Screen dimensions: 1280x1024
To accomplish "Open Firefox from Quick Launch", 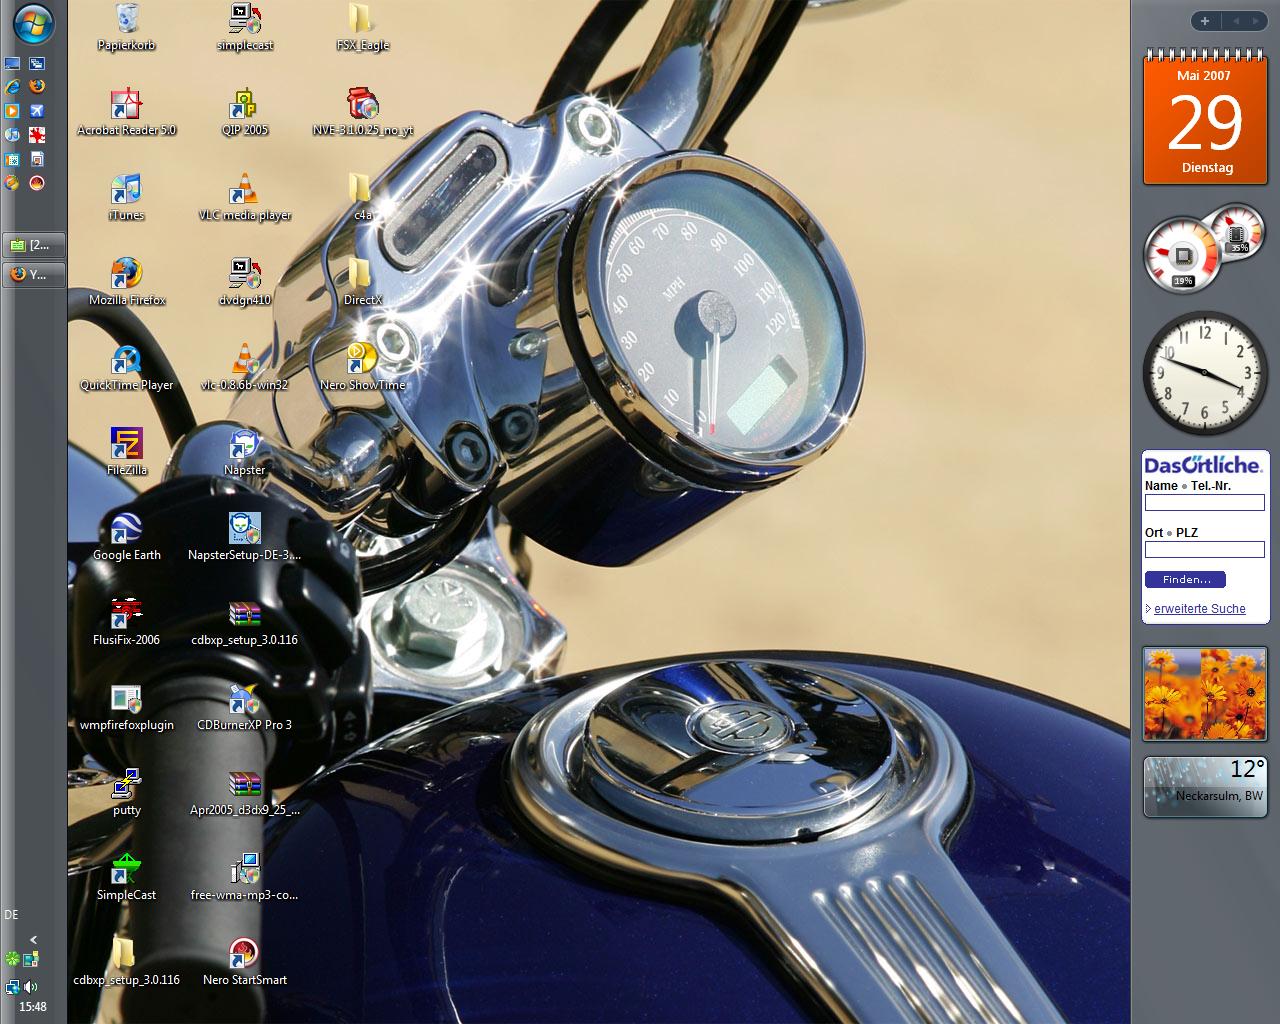I will pos(37,87).
